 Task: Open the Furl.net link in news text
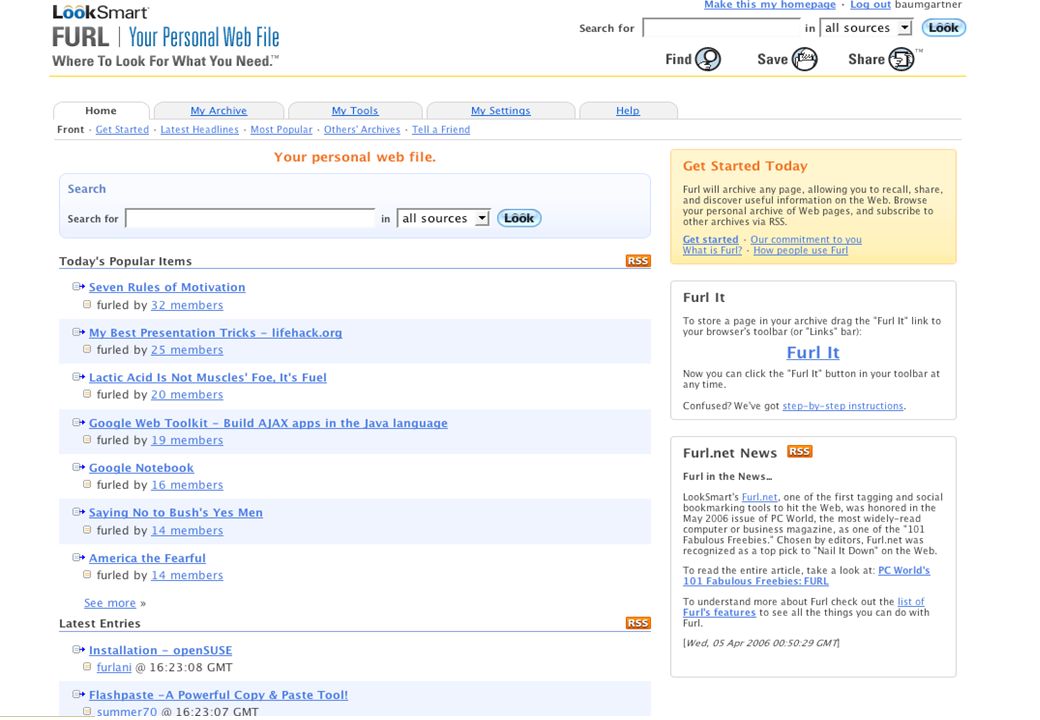pos(759,497)
